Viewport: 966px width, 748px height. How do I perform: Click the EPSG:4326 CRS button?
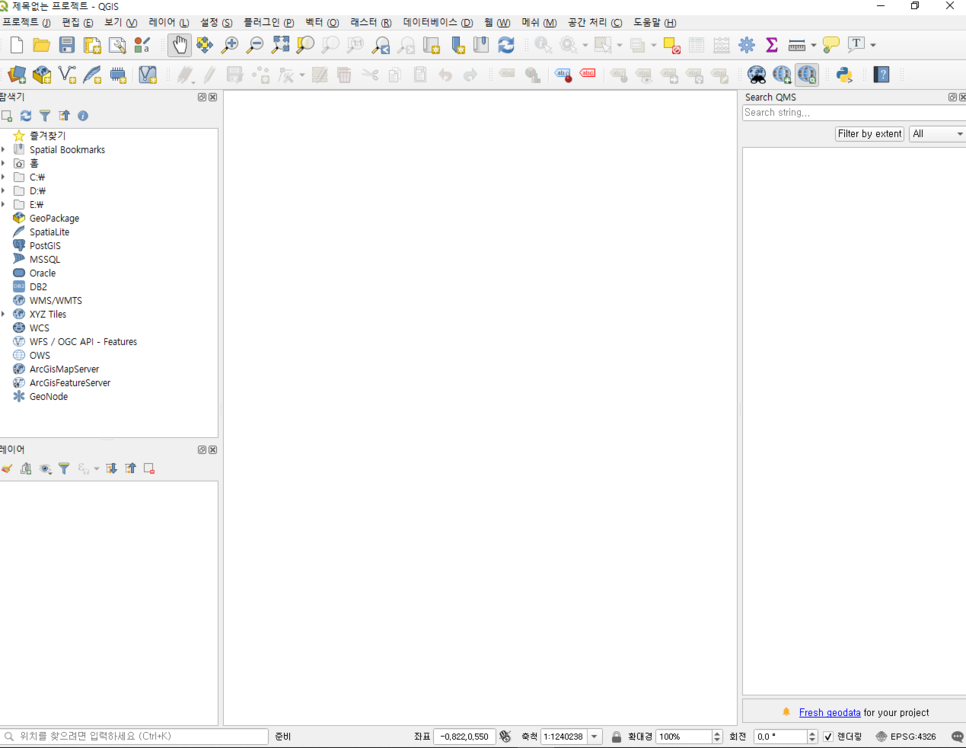tap(906, 737)
